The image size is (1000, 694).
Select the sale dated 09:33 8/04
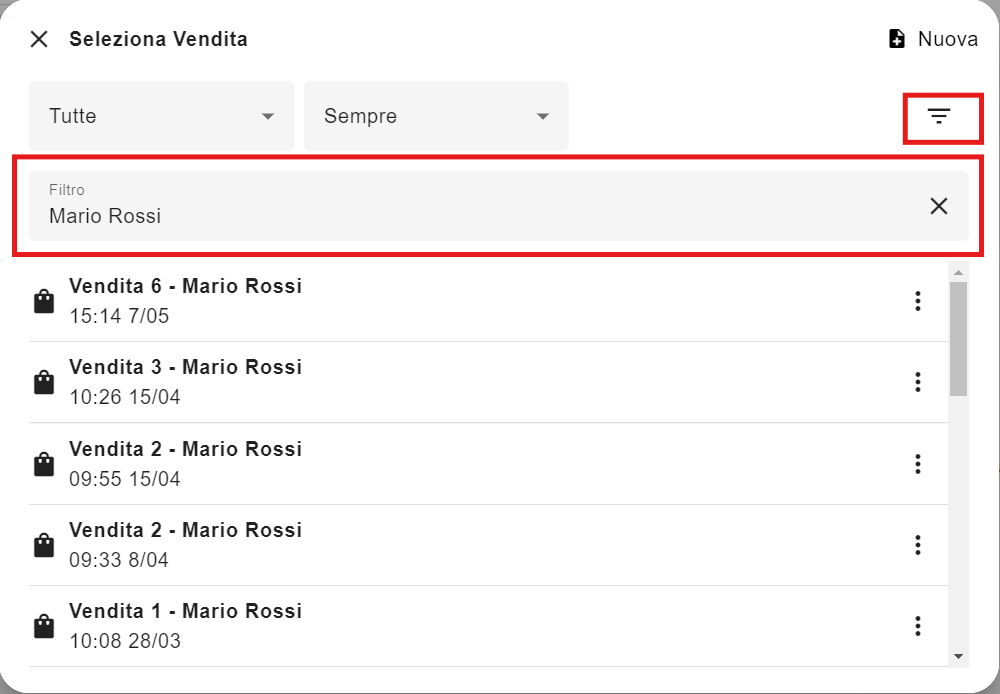pyautogui.click(x=488, y=545)
